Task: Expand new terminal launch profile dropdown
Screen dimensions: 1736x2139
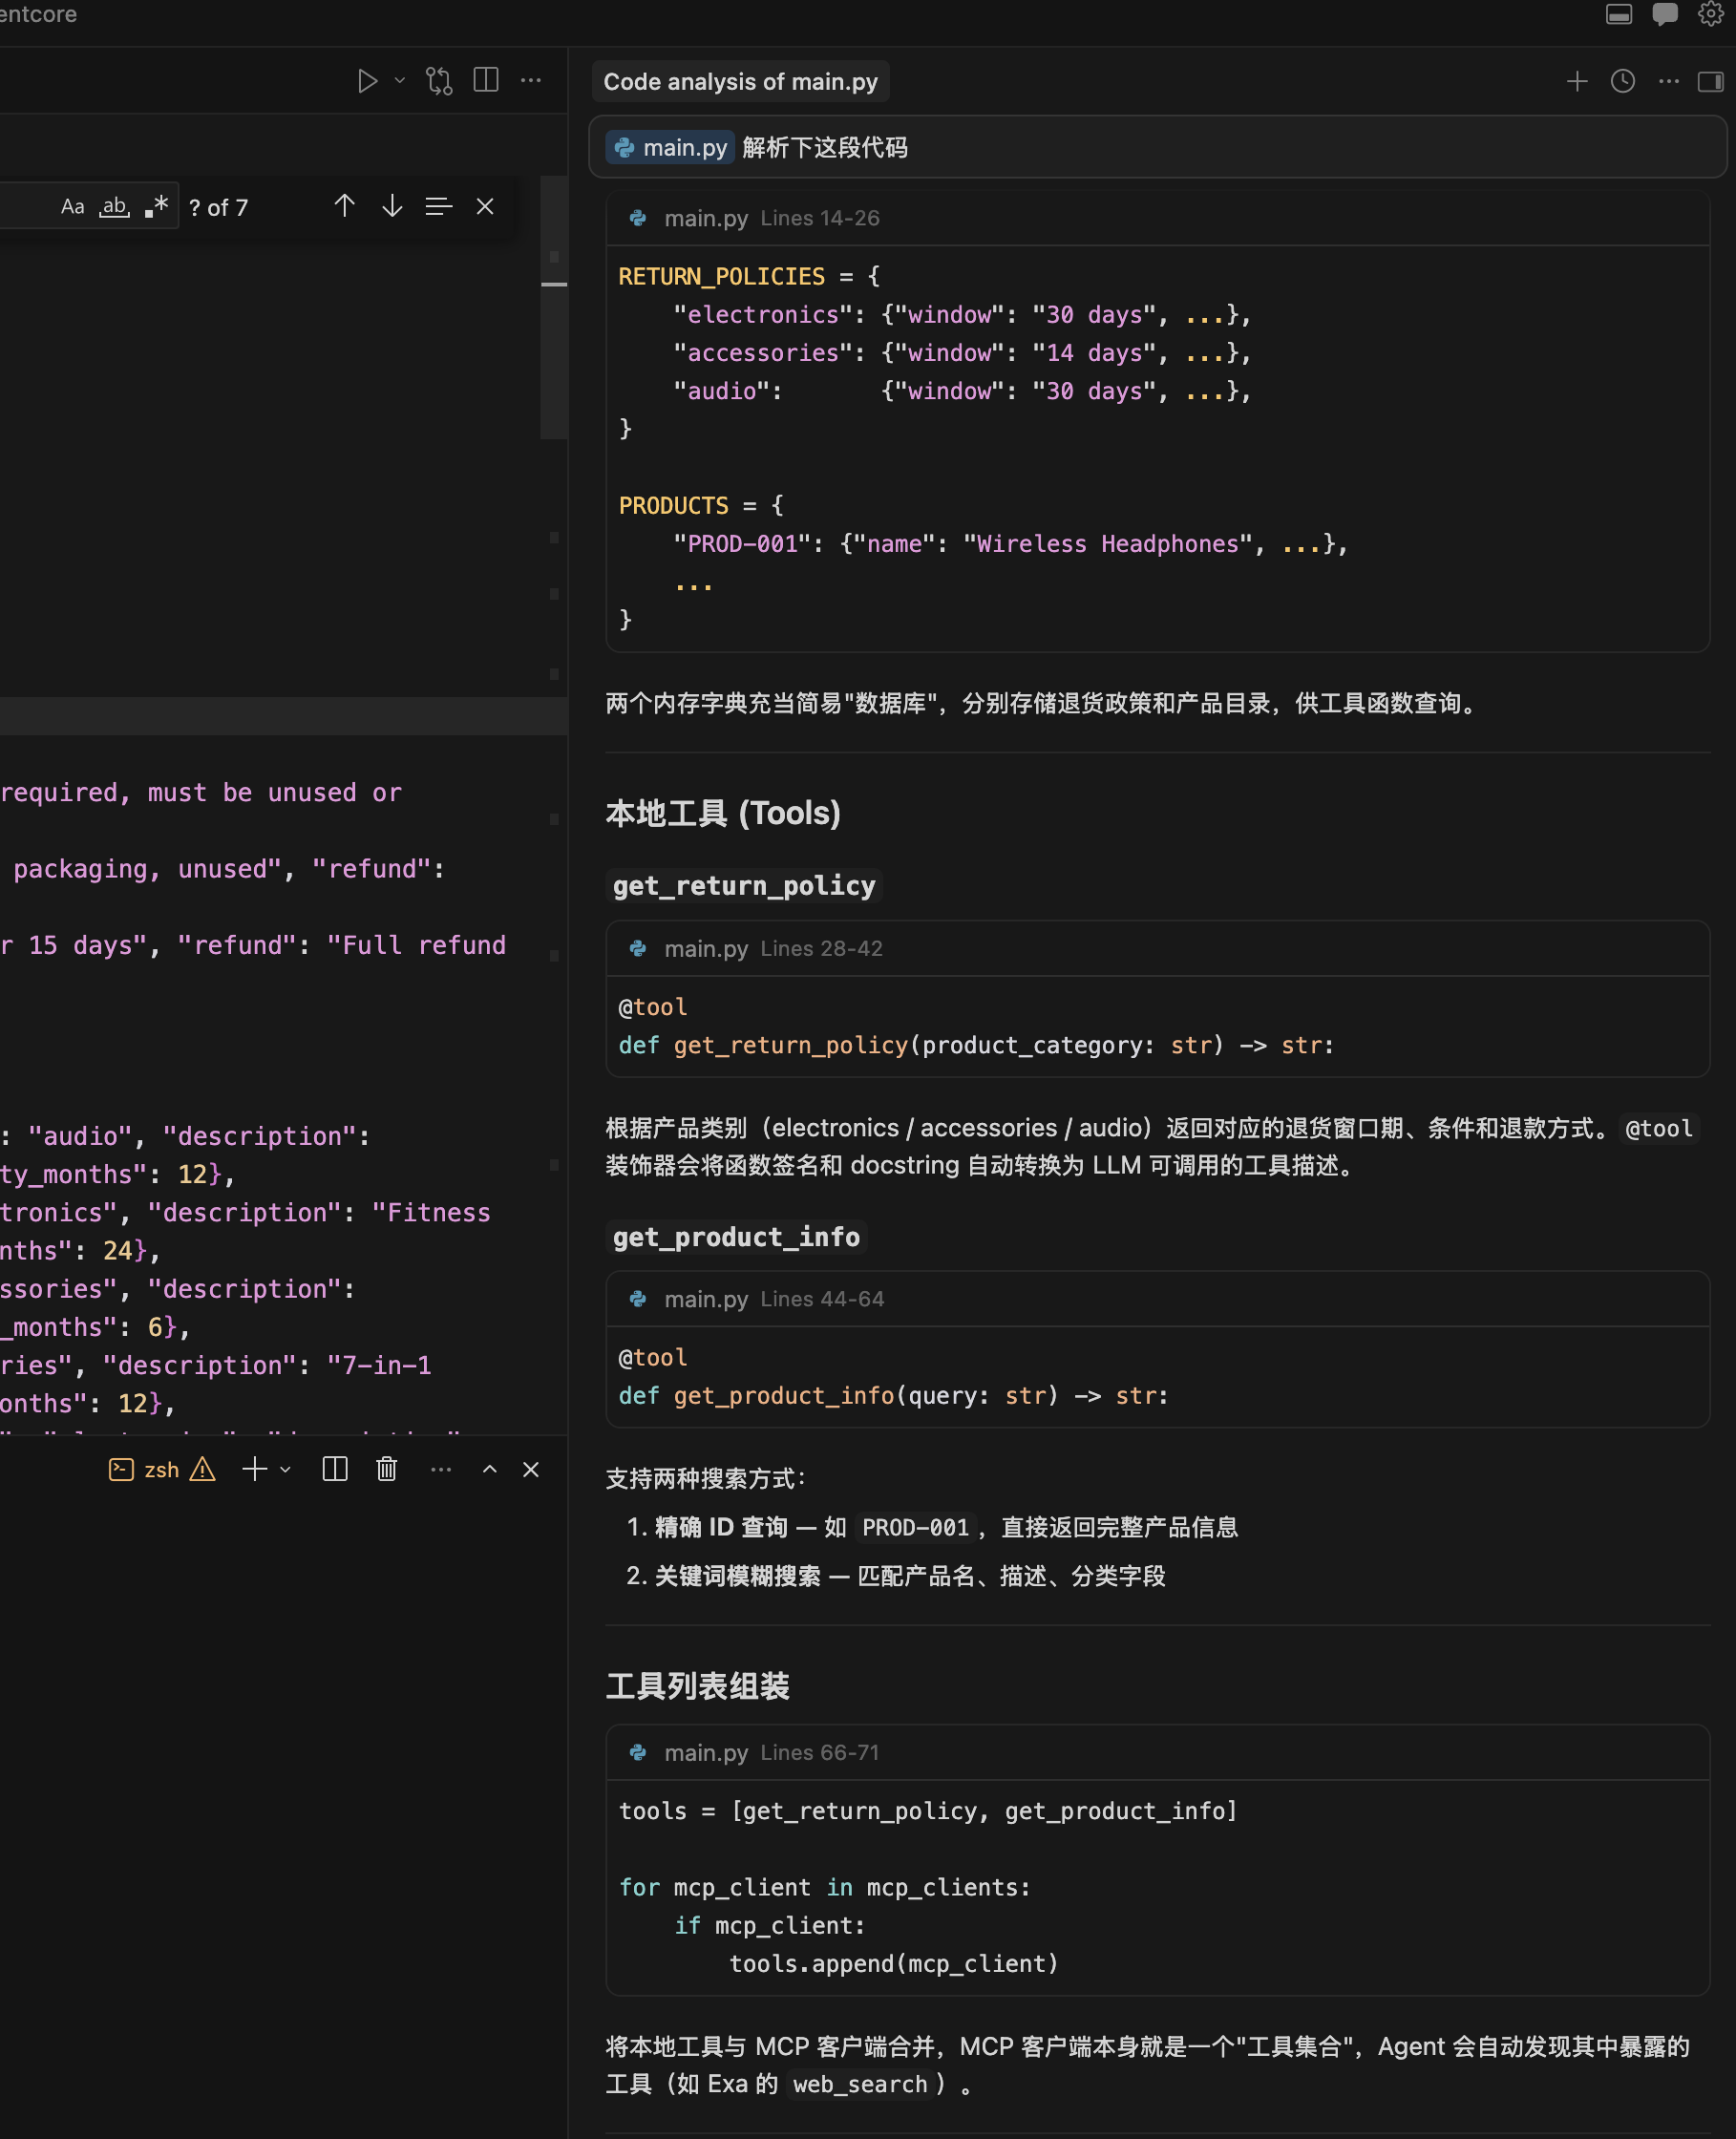Action: (x=286, y=1470)
